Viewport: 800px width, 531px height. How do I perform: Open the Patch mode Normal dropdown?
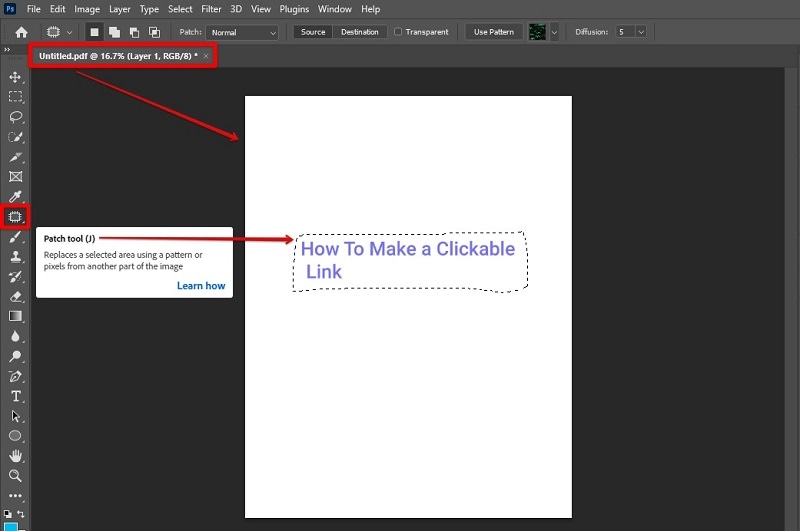242,32
